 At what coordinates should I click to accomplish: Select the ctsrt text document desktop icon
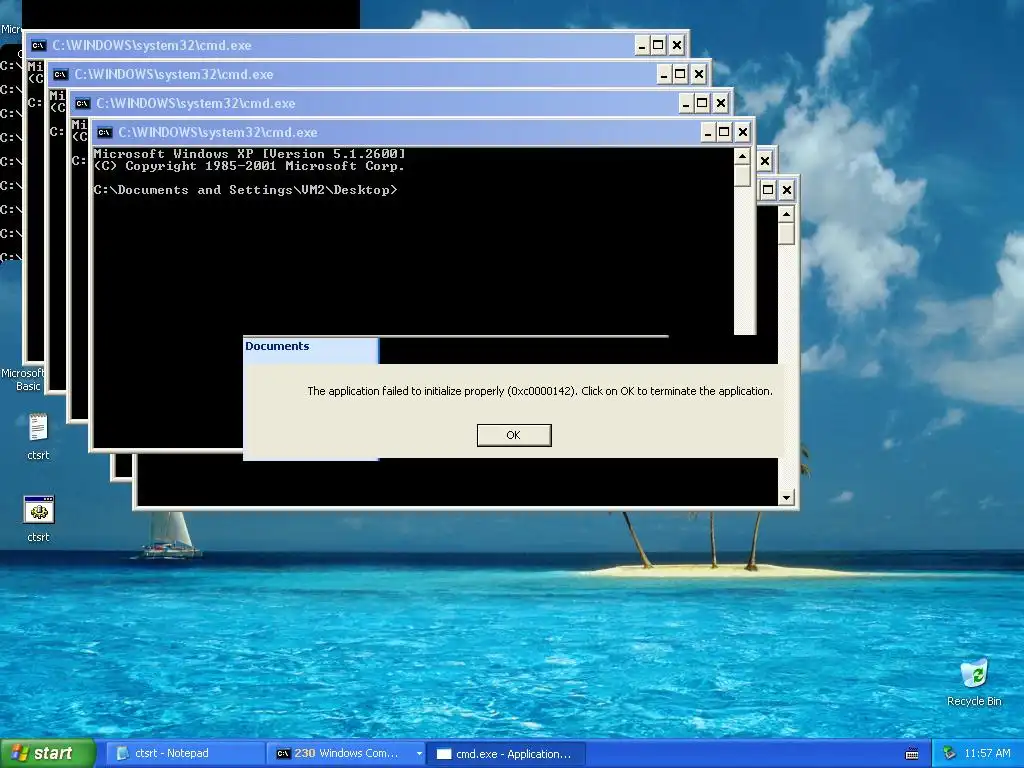coord(38,436)
